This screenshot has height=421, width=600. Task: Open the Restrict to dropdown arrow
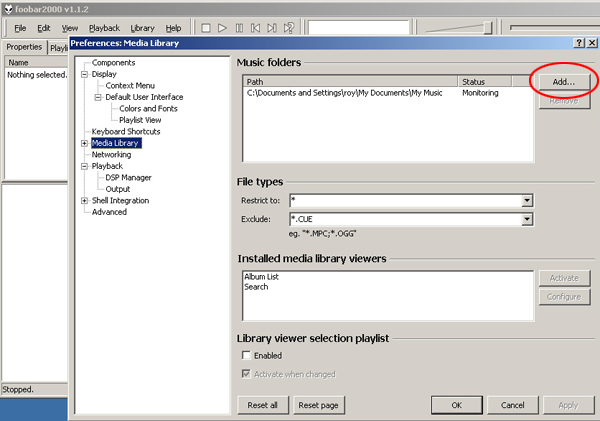click(x=527, y=200)
